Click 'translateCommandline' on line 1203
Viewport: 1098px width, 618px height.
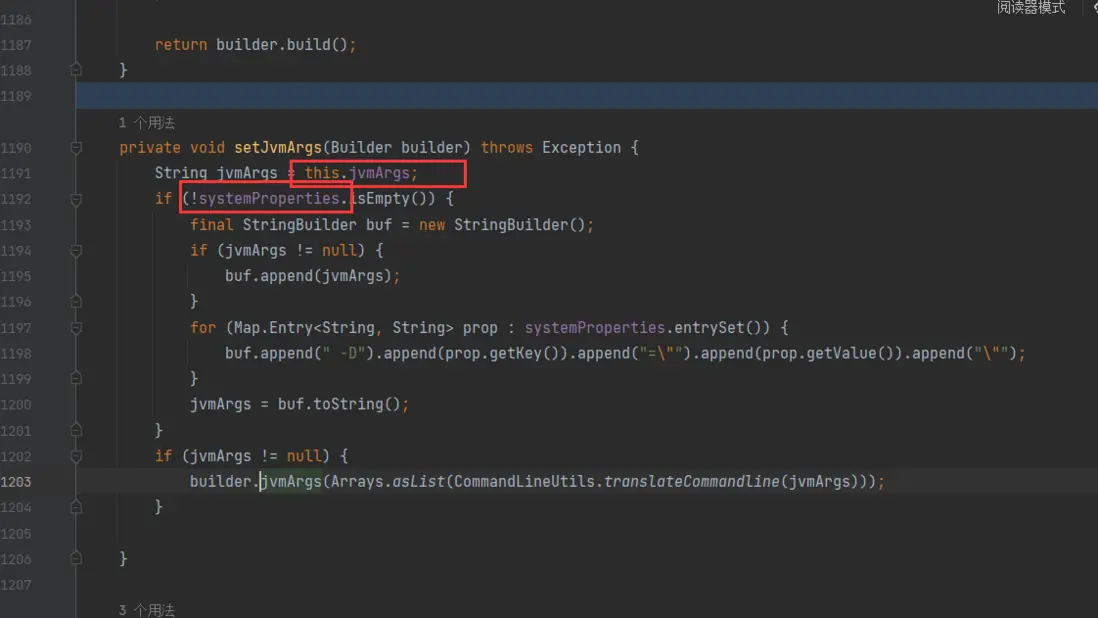tap(691, 482)
